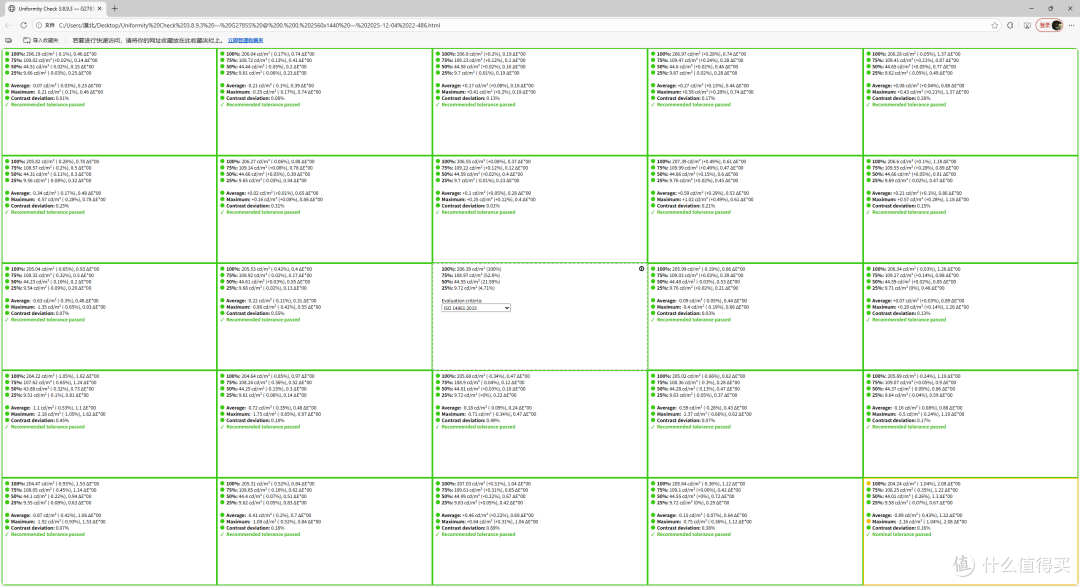This screenshot has height=587, width=1080.
Task: Open the split screen icon left of login
Action: (1027, 25)
